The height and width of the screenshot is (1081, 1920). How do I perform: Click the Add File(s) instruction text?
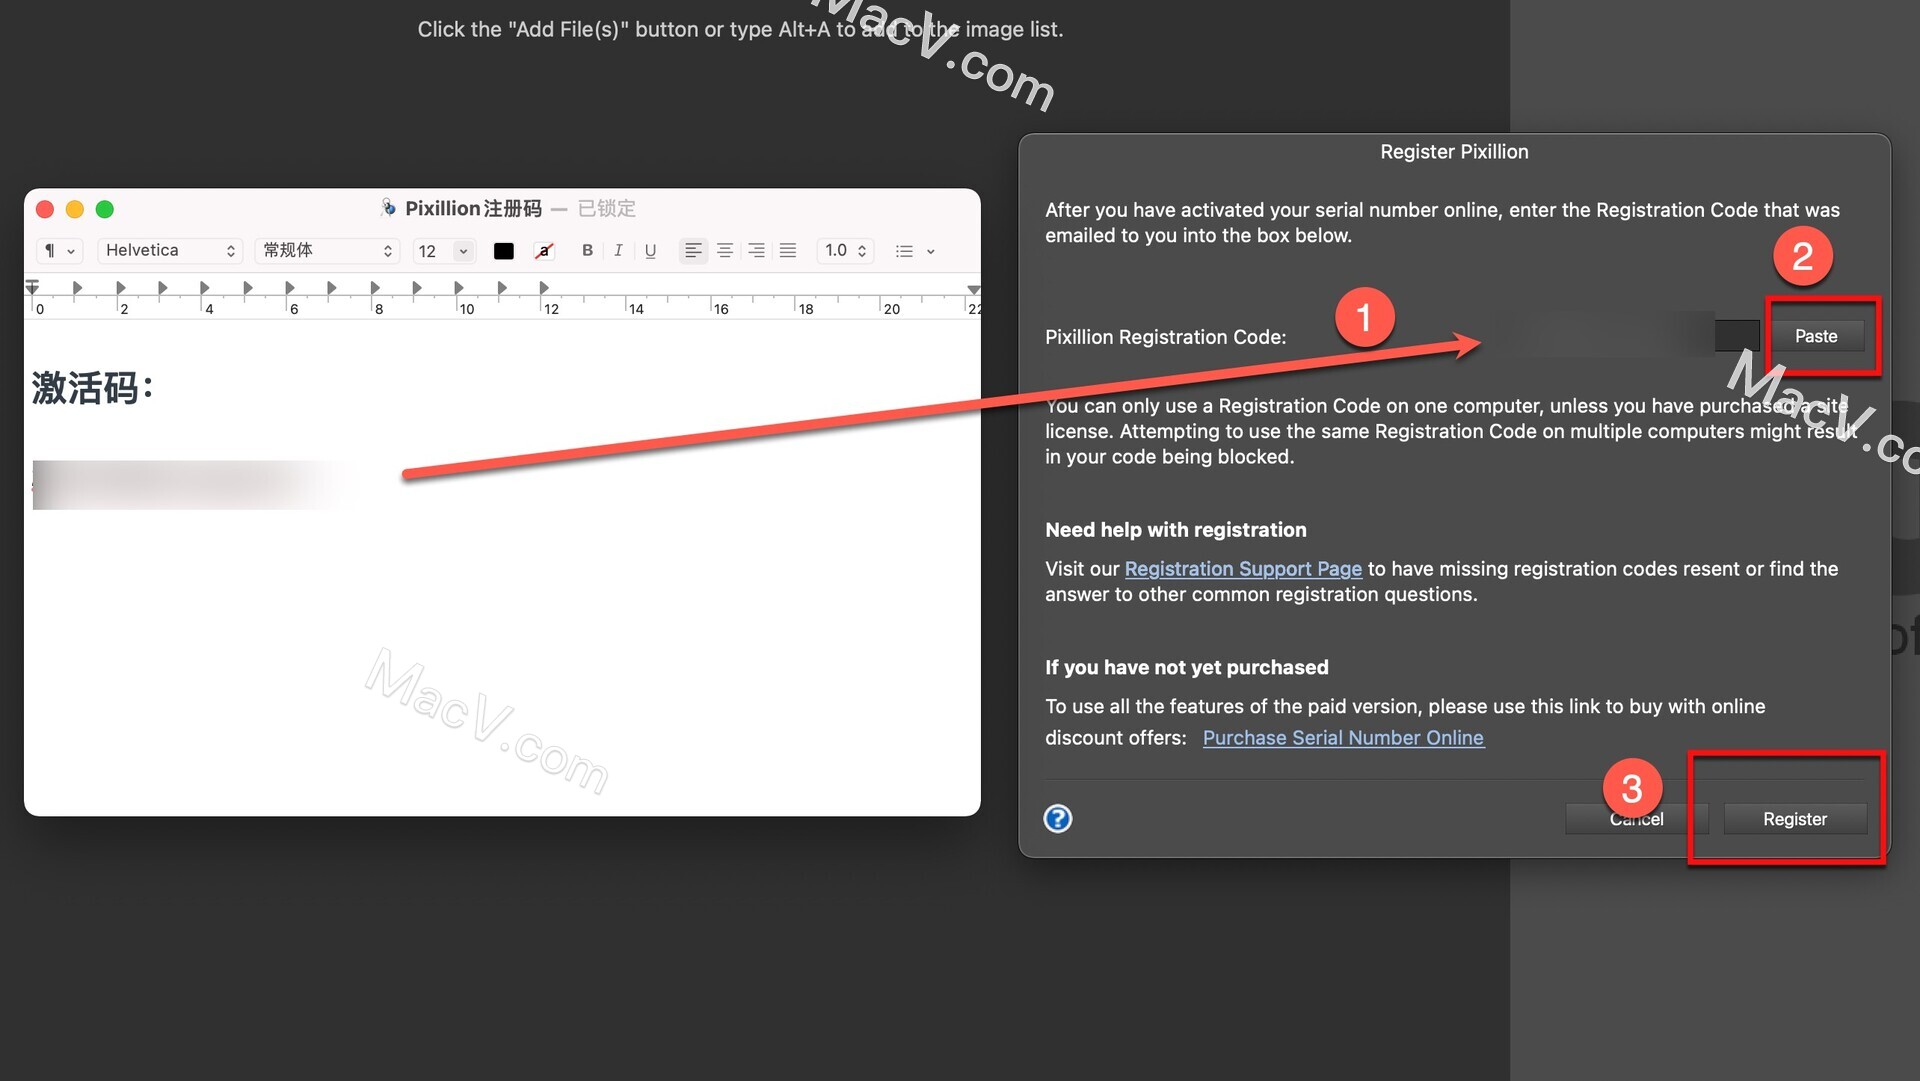tap(740, 29)
